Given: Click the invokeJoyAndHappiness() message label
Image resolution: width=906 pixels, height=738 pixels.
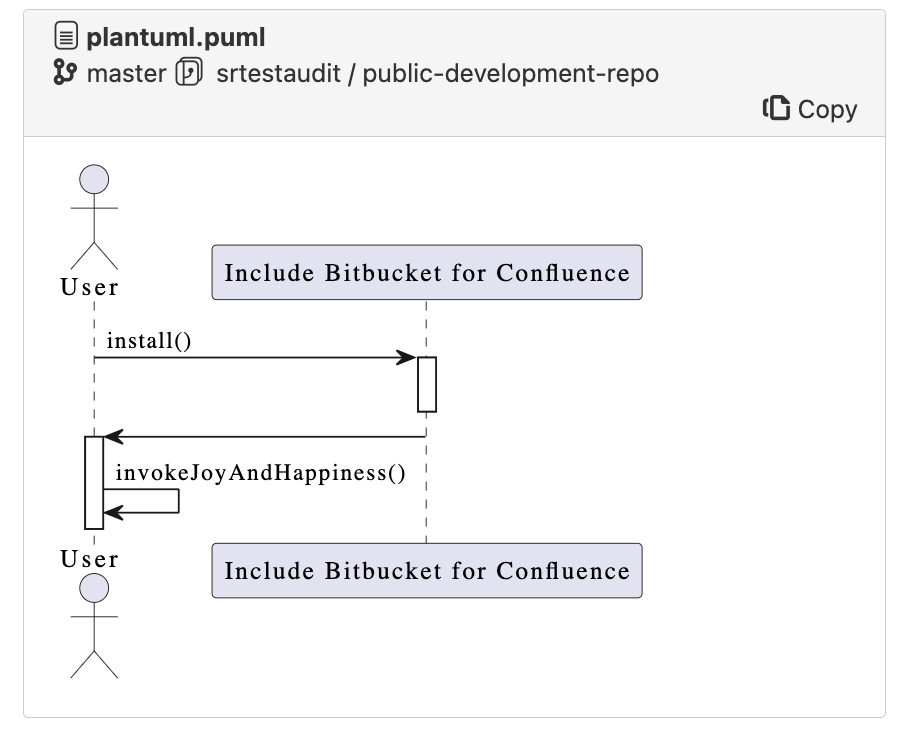Looking at the screenshot, I should pyautogui.click(x=260, y=473).
